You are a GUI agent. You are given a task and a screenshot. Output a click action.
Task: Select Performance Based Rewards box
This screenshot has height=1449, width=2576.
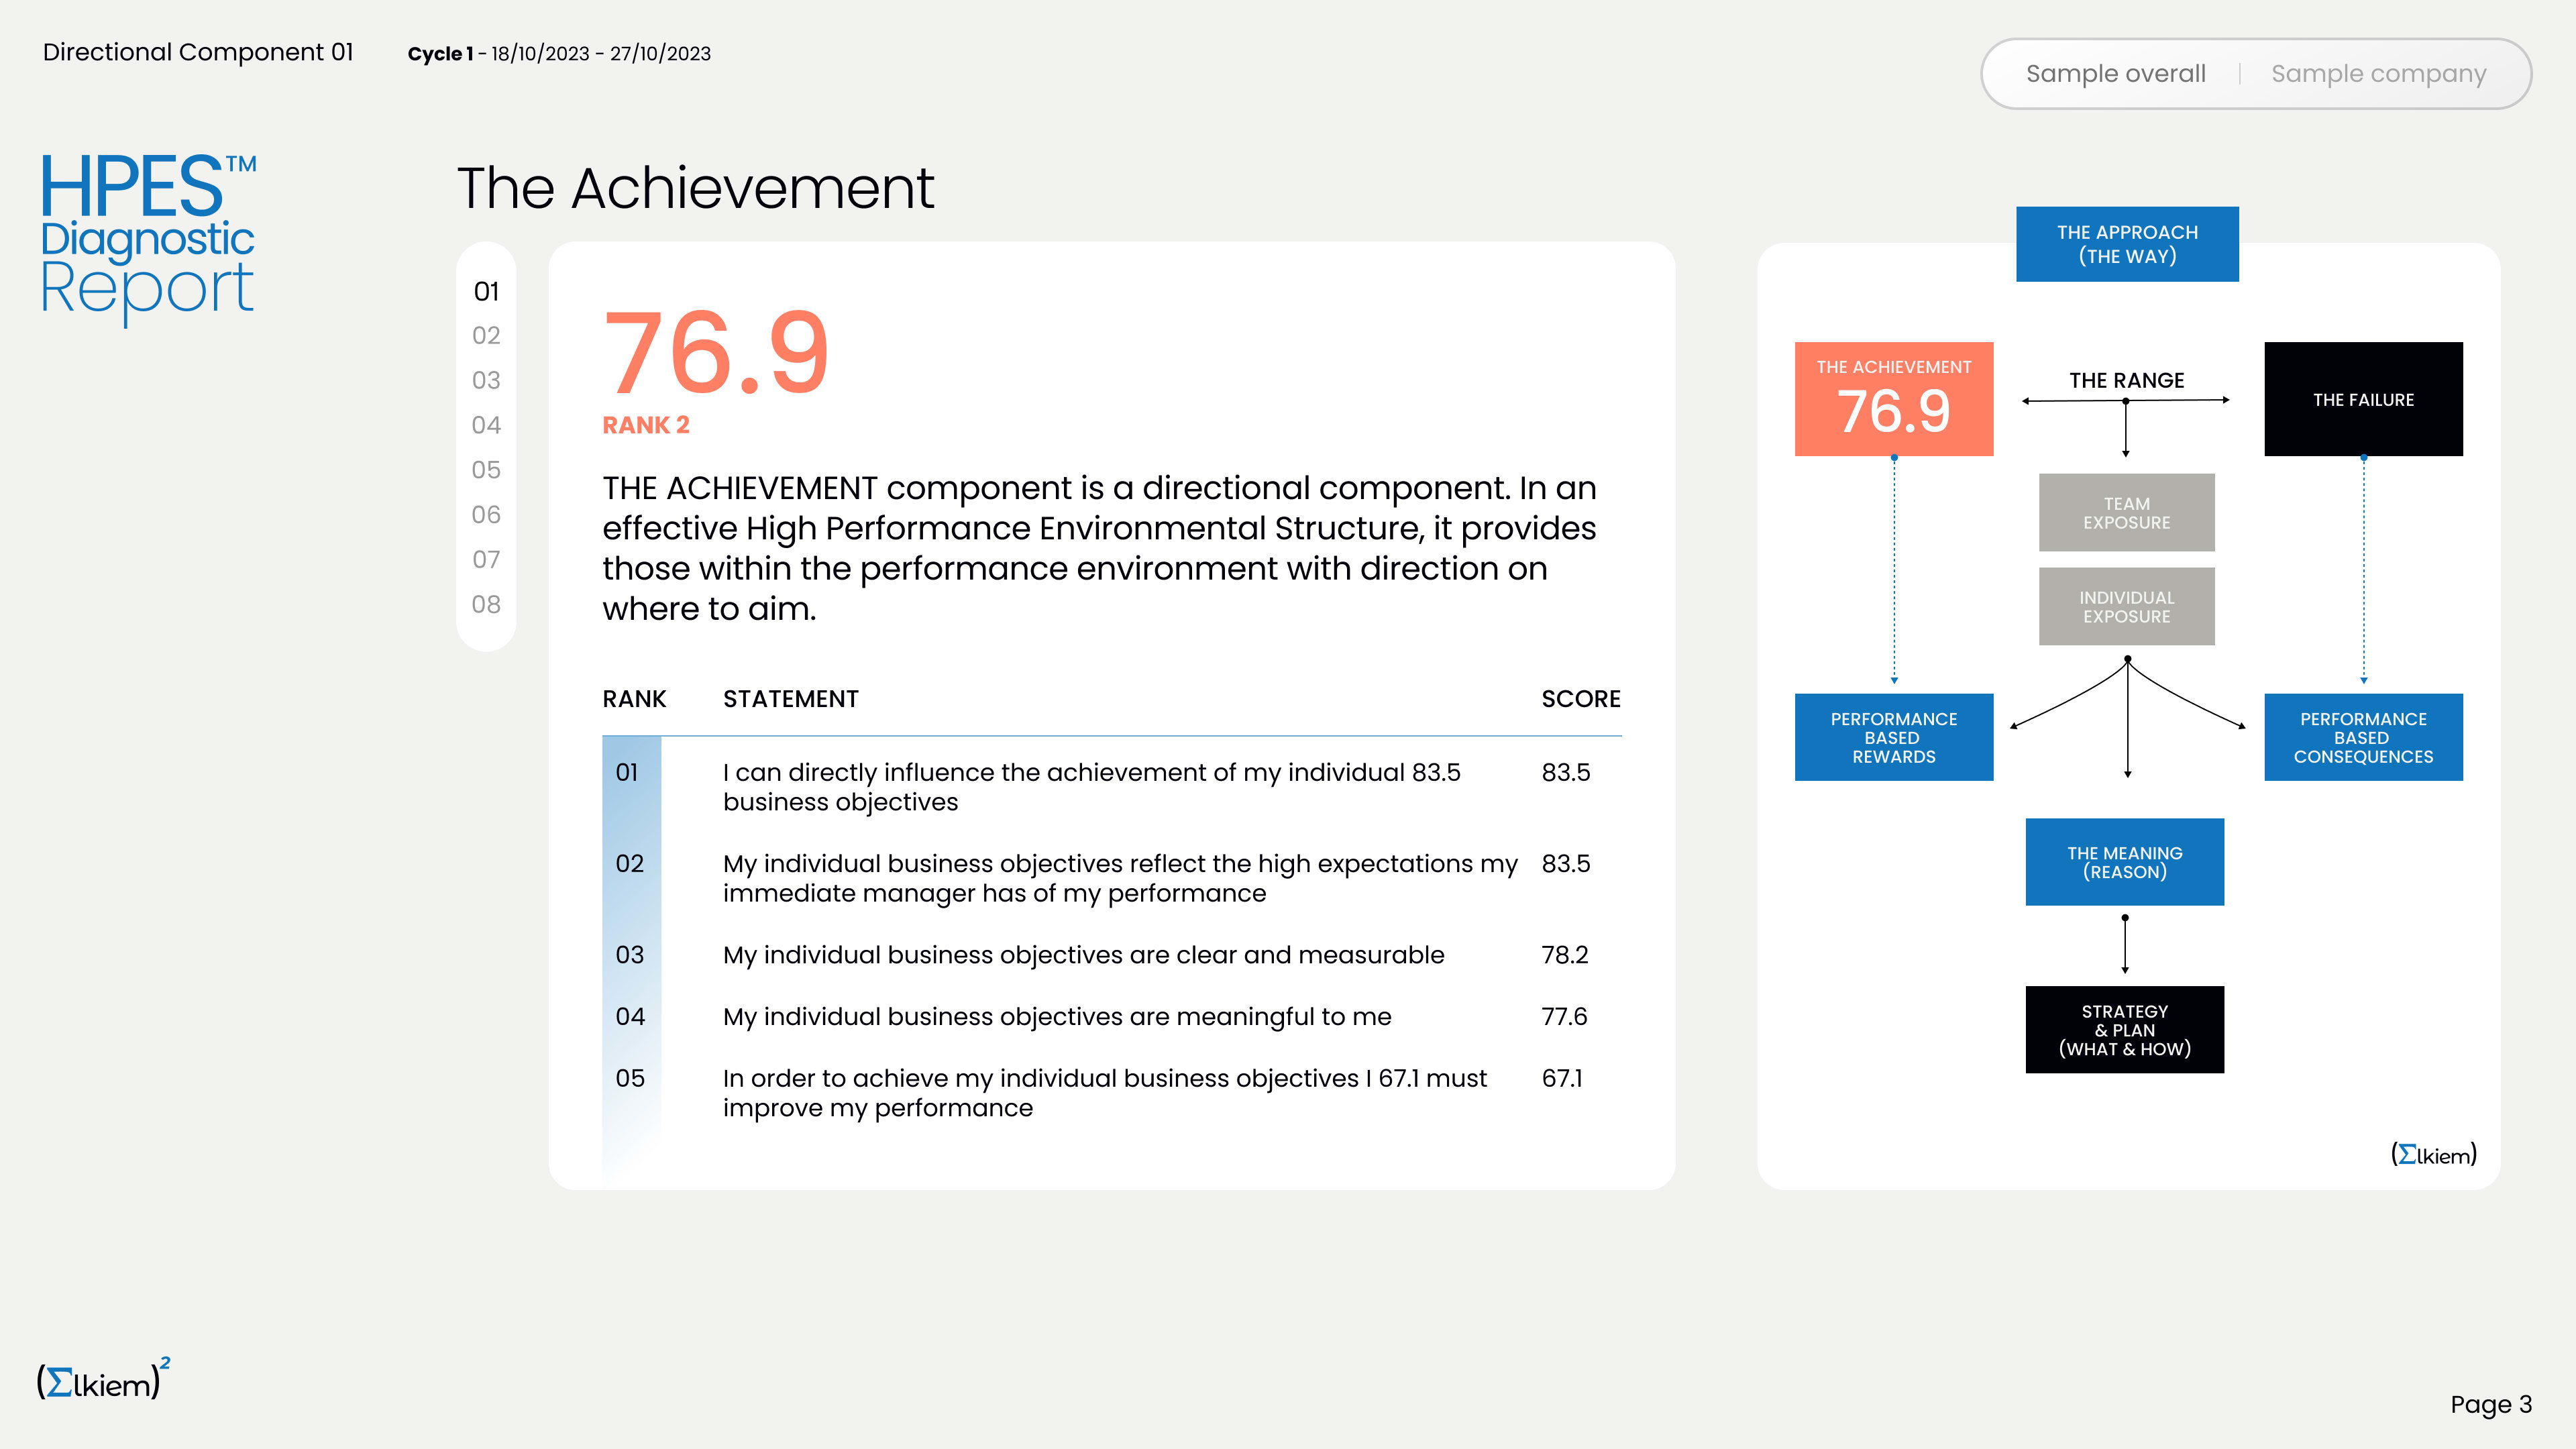tap(1894, 737)
